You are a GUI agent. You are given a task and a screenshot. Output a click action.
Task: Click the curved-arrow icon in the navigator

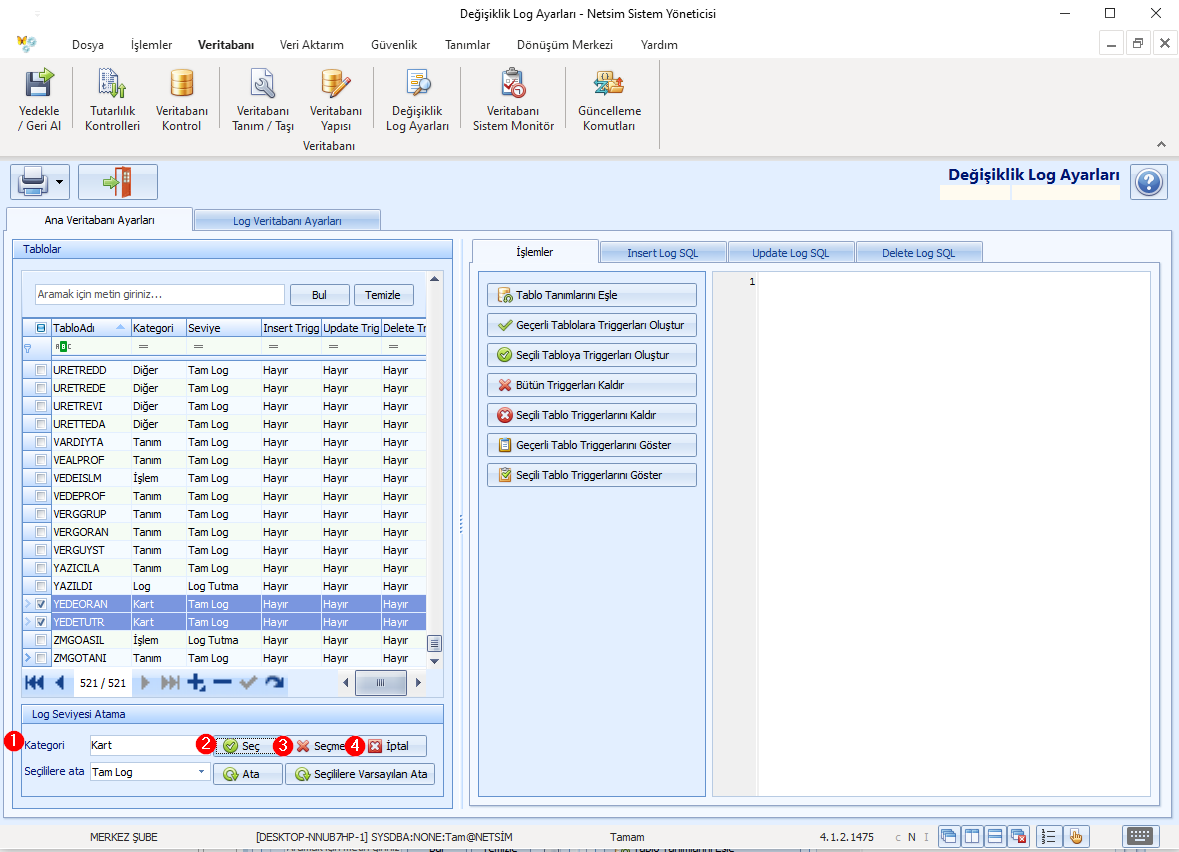click(x=274, y=683)
